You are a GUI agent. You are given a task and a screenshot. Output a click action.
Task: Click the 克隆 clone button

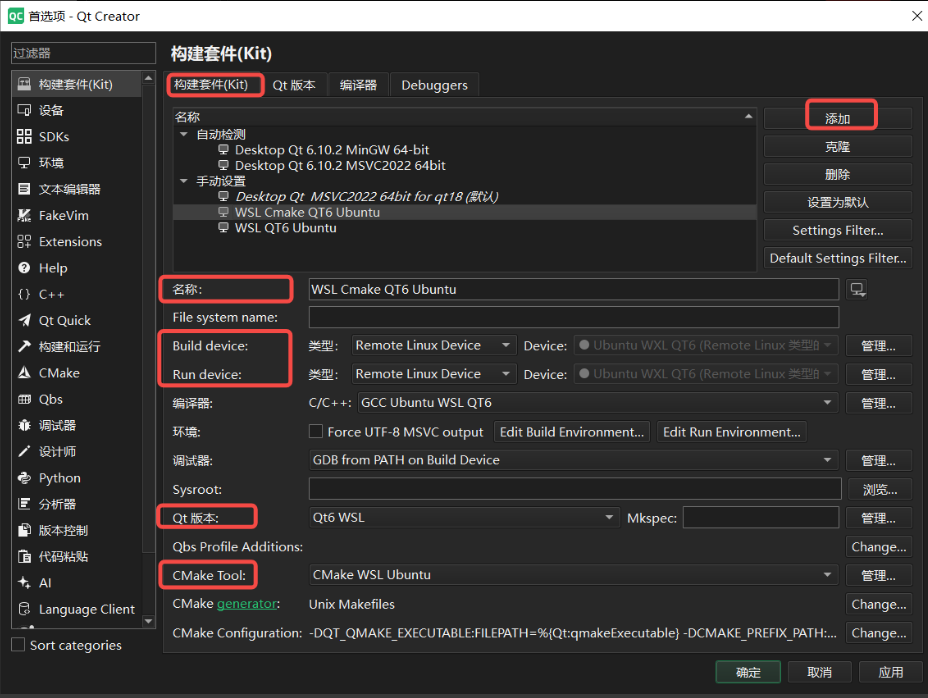pos(837,146)
